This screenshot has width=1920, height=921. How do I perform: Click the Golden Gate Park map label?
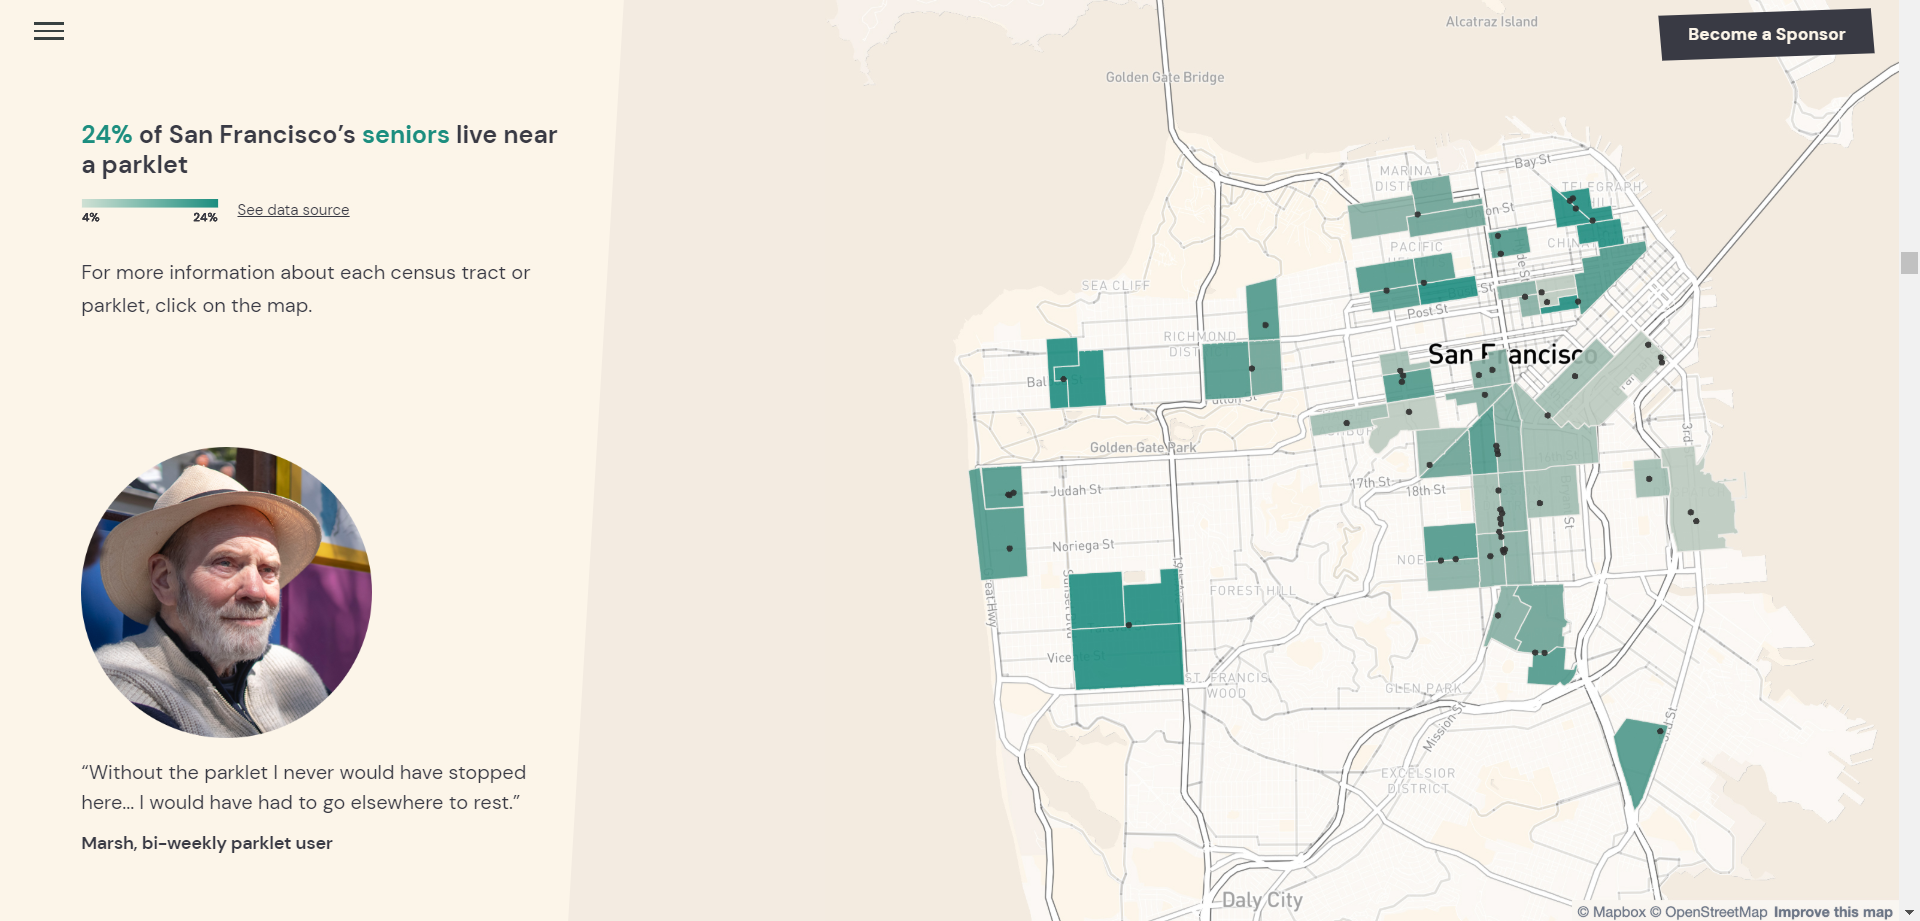coord(1142,448)
